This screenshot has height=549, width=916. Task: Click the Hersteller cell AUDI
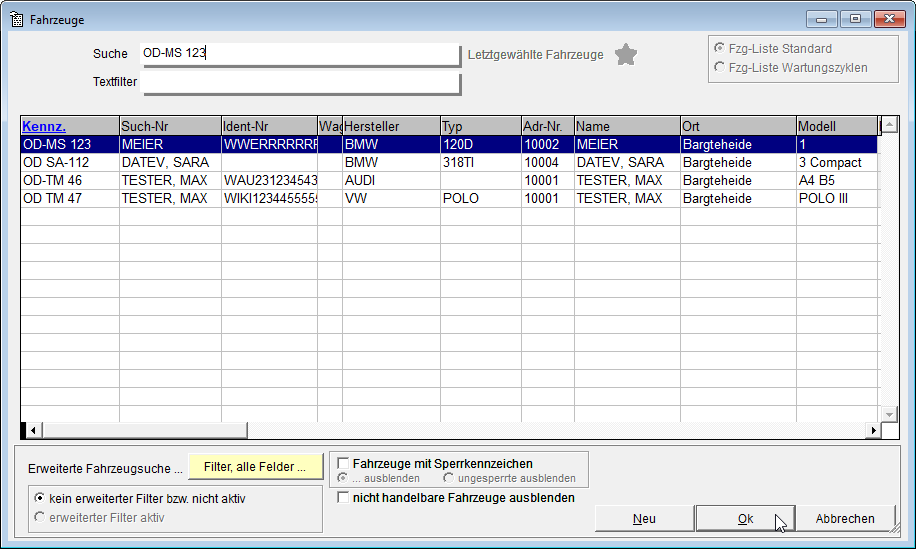click(391, 180)
